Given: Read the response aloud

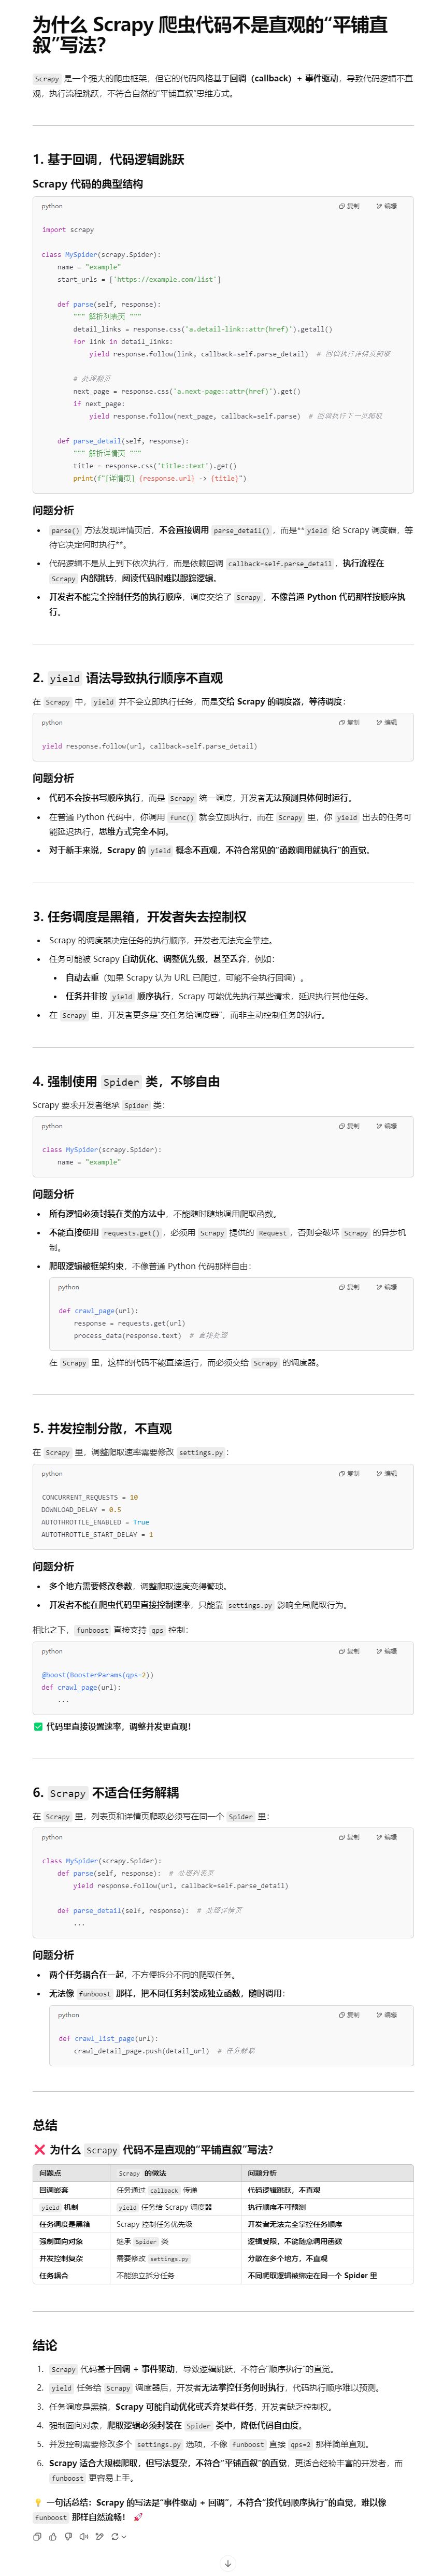Looking at the screenshot, I should 84,2536.
